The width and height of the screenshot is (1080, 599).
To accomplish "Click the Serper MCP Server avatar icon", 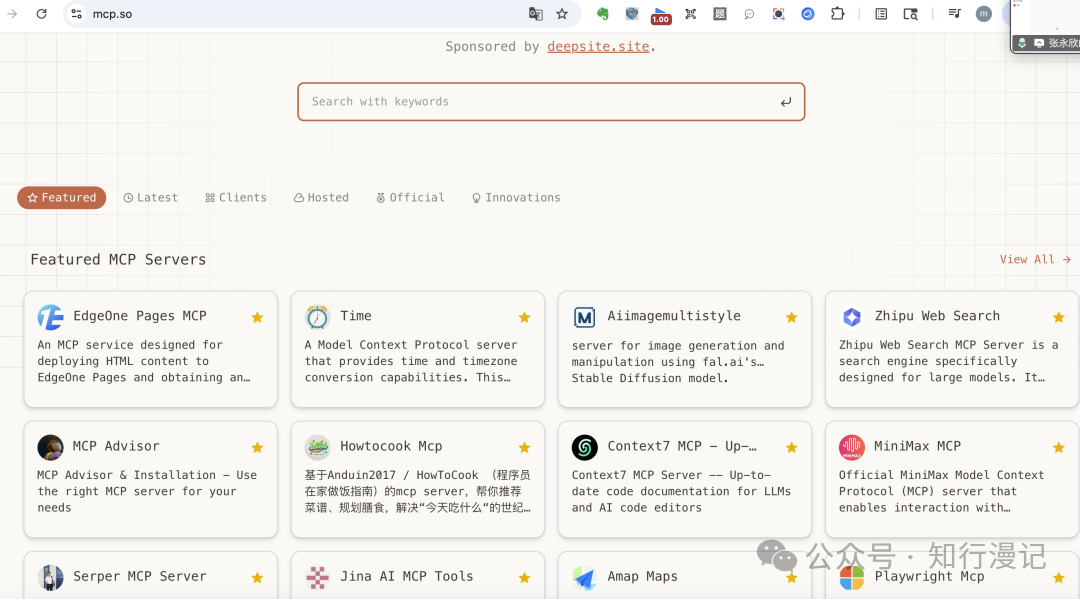I will (x=50, y=578).
